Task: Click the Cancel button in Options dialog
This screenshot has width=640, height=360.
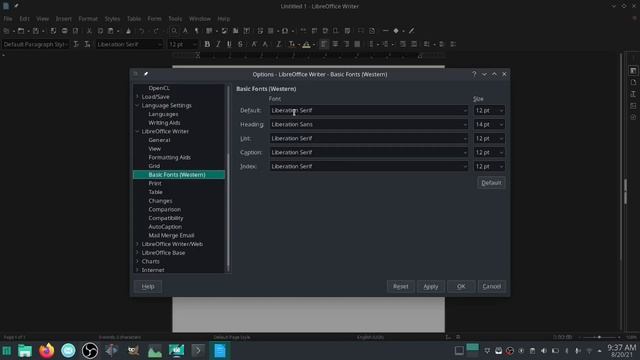Action: (491, 286)
